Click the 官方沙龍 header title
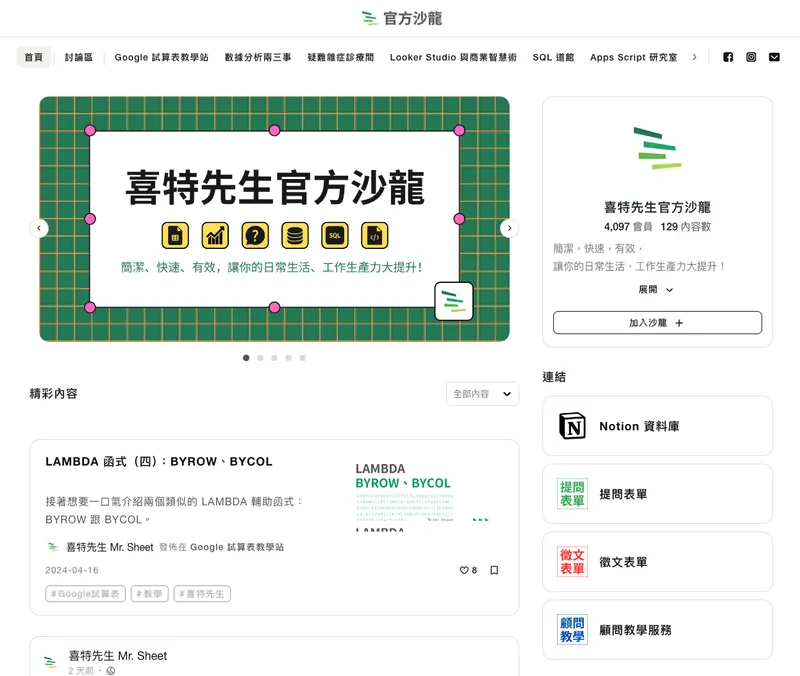Image resolution: width=800 pixels, height=676 pixels. tap(413, 18)
